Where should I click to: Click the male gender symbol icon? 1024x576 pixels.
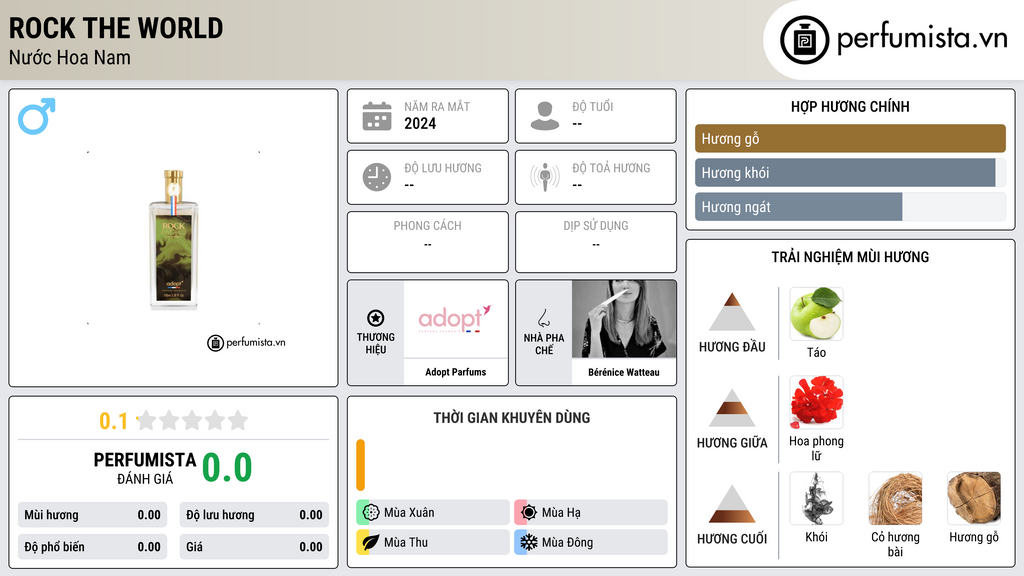pos(37,116)
